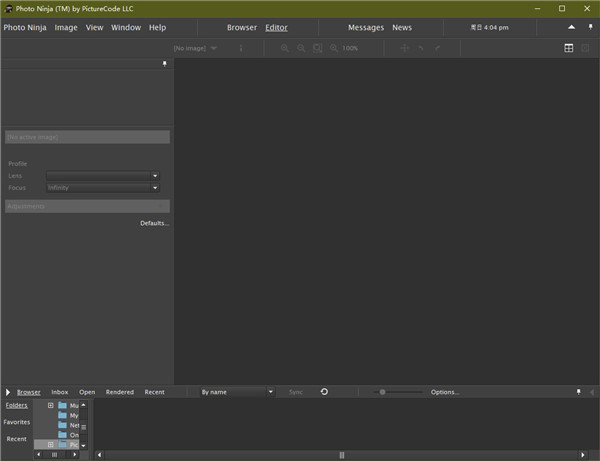Click the grid layout icon in toolbar
The height and width of the screenshot is (461, 600).
[569, 48]
